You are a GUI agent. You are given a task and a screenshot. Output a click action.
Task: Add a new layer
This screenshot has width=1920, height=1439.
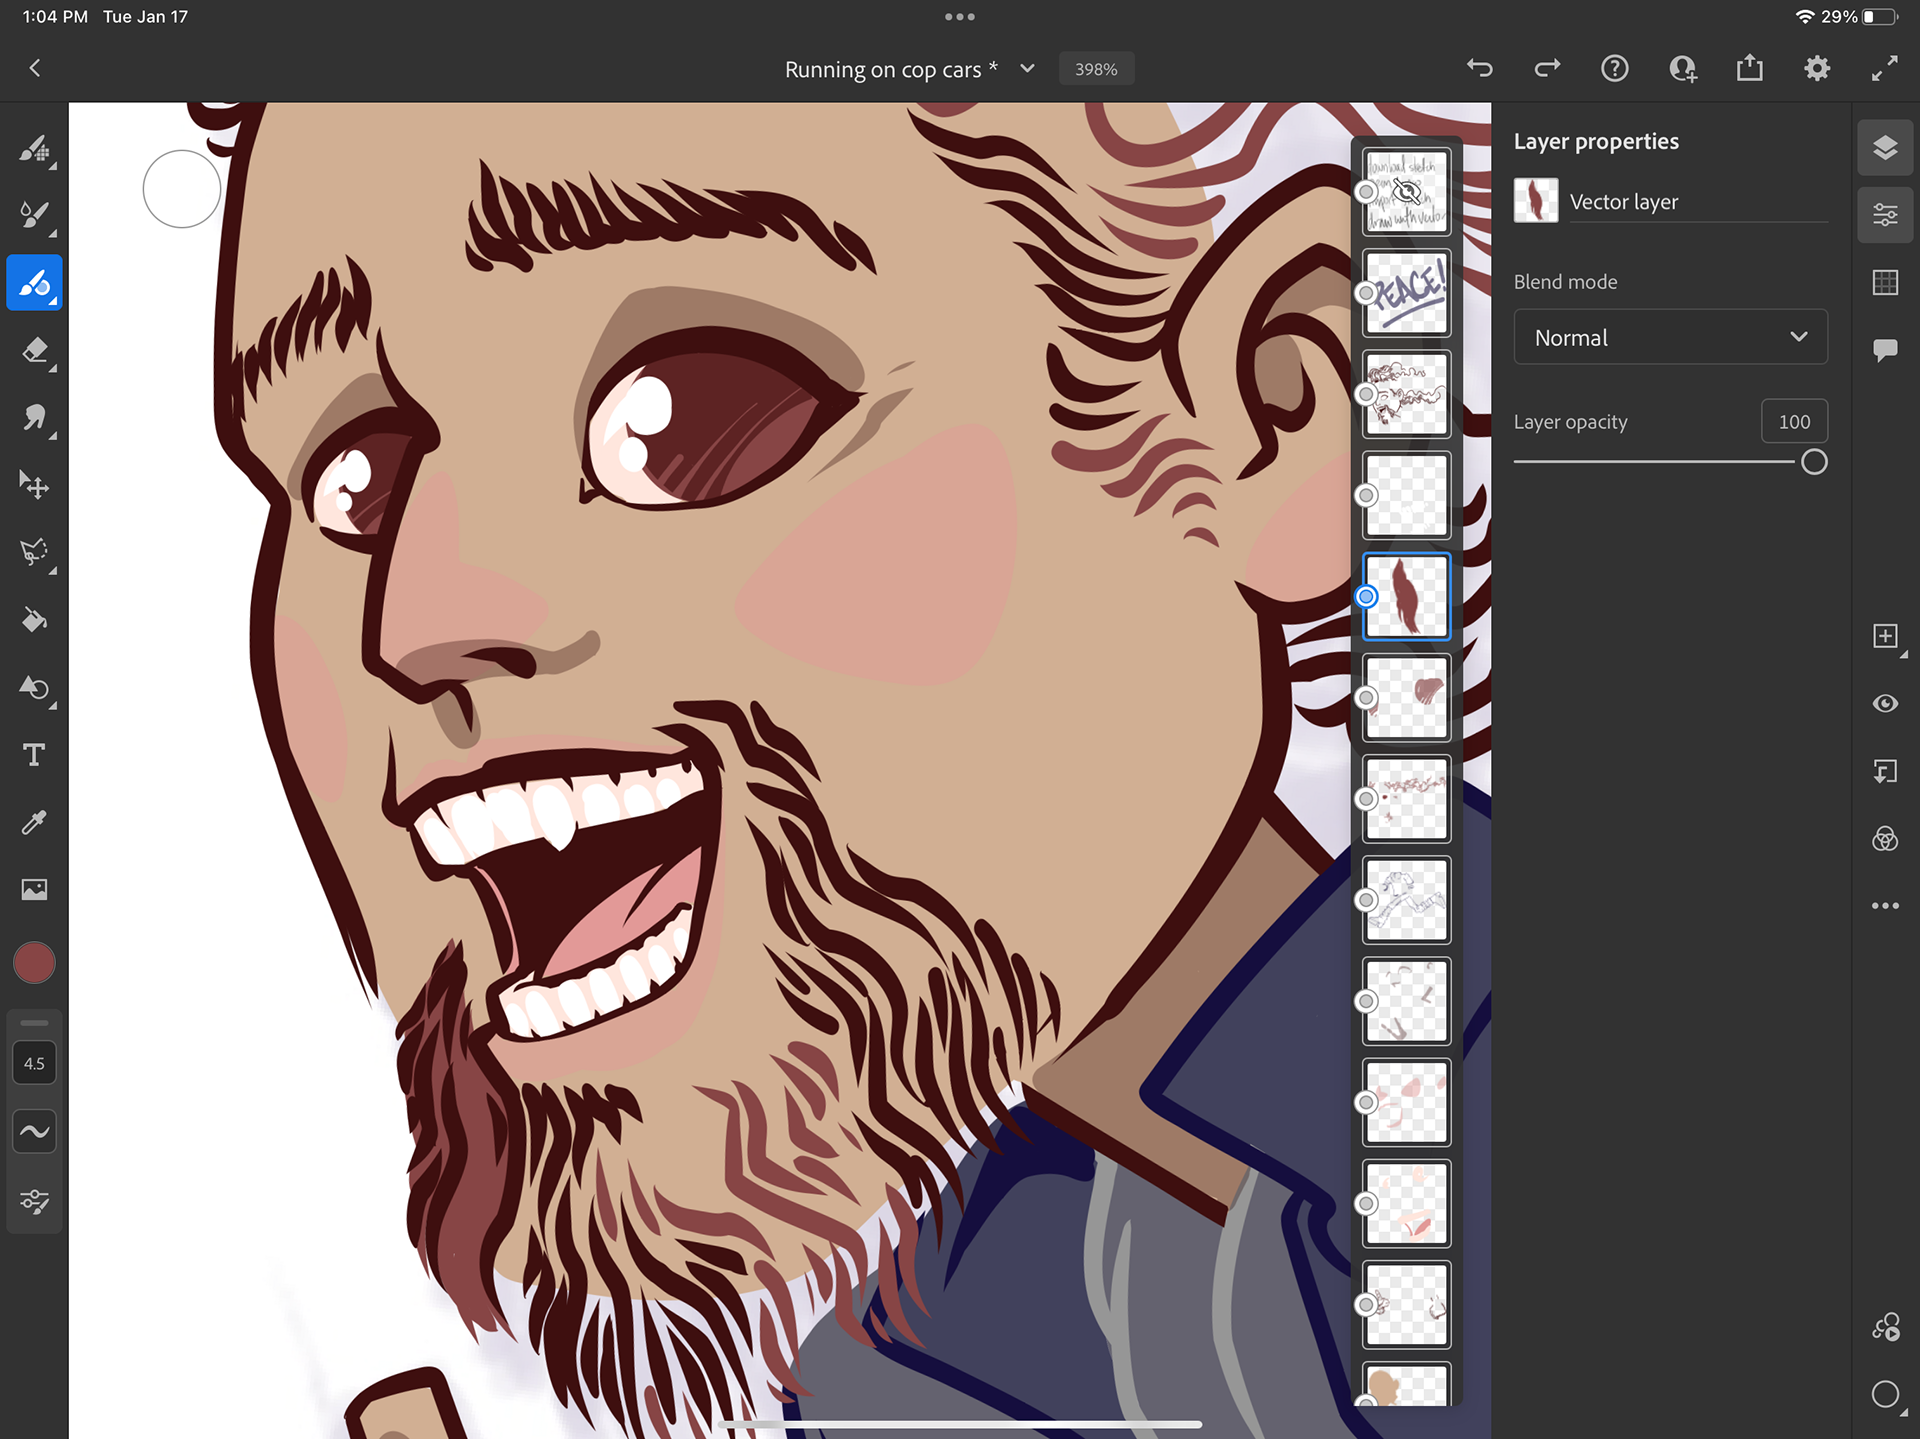[x=1885, y=636]
